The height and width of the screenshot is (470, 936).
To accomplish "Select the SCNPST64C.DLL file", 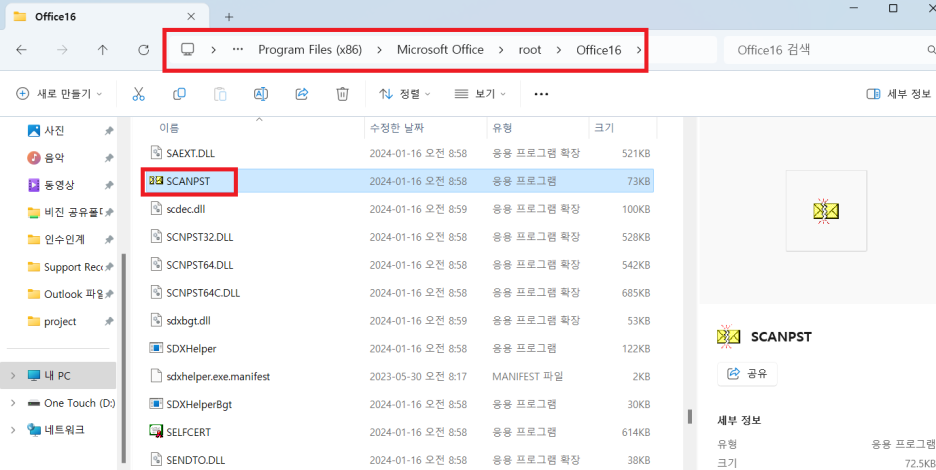I will click(x=398, y=293).
